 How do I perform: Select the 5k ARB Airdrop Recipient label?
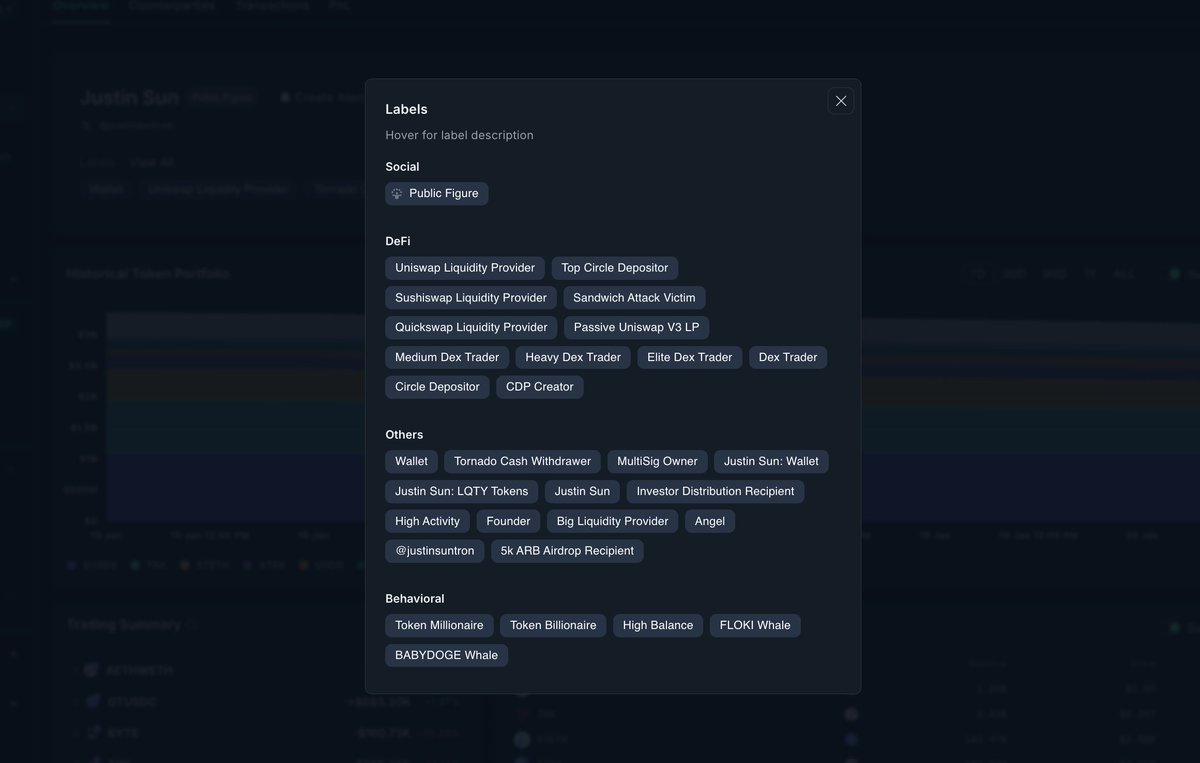coord(567,551)
